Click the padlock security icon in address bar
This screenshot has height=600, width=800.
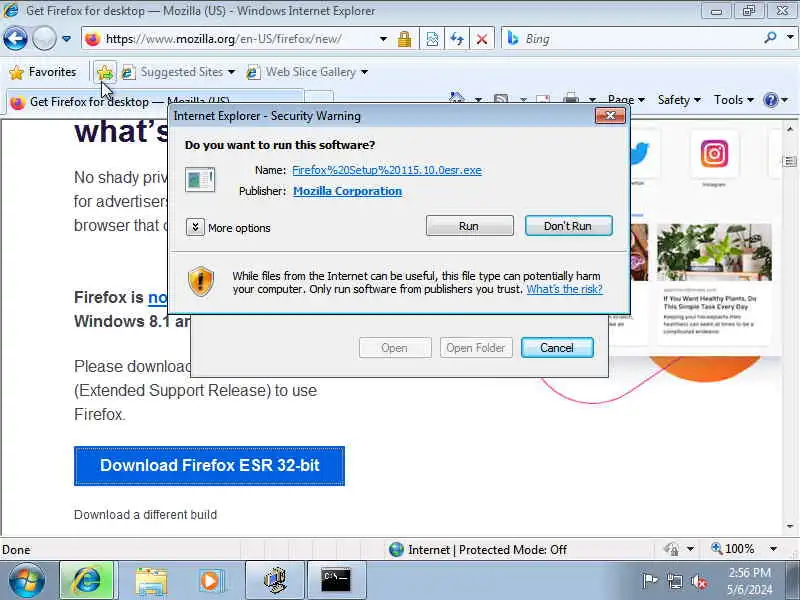pos(404,39)
